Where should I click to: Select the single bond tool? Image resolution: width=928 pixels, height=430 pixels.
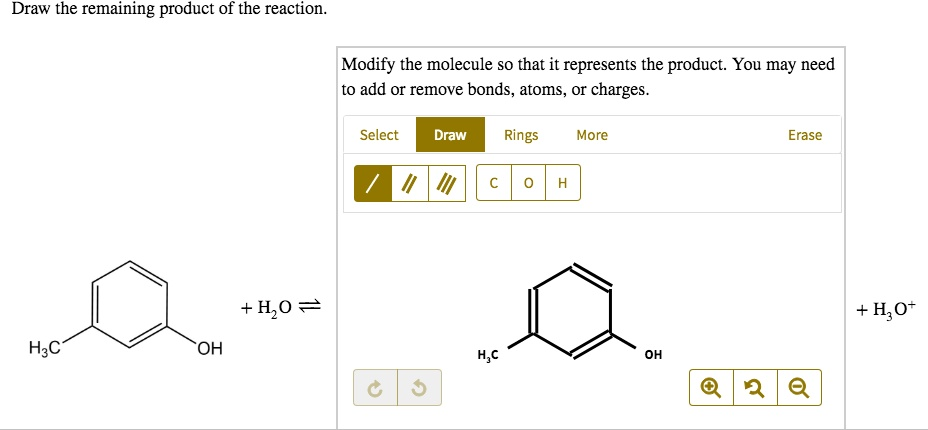(372, 183)
